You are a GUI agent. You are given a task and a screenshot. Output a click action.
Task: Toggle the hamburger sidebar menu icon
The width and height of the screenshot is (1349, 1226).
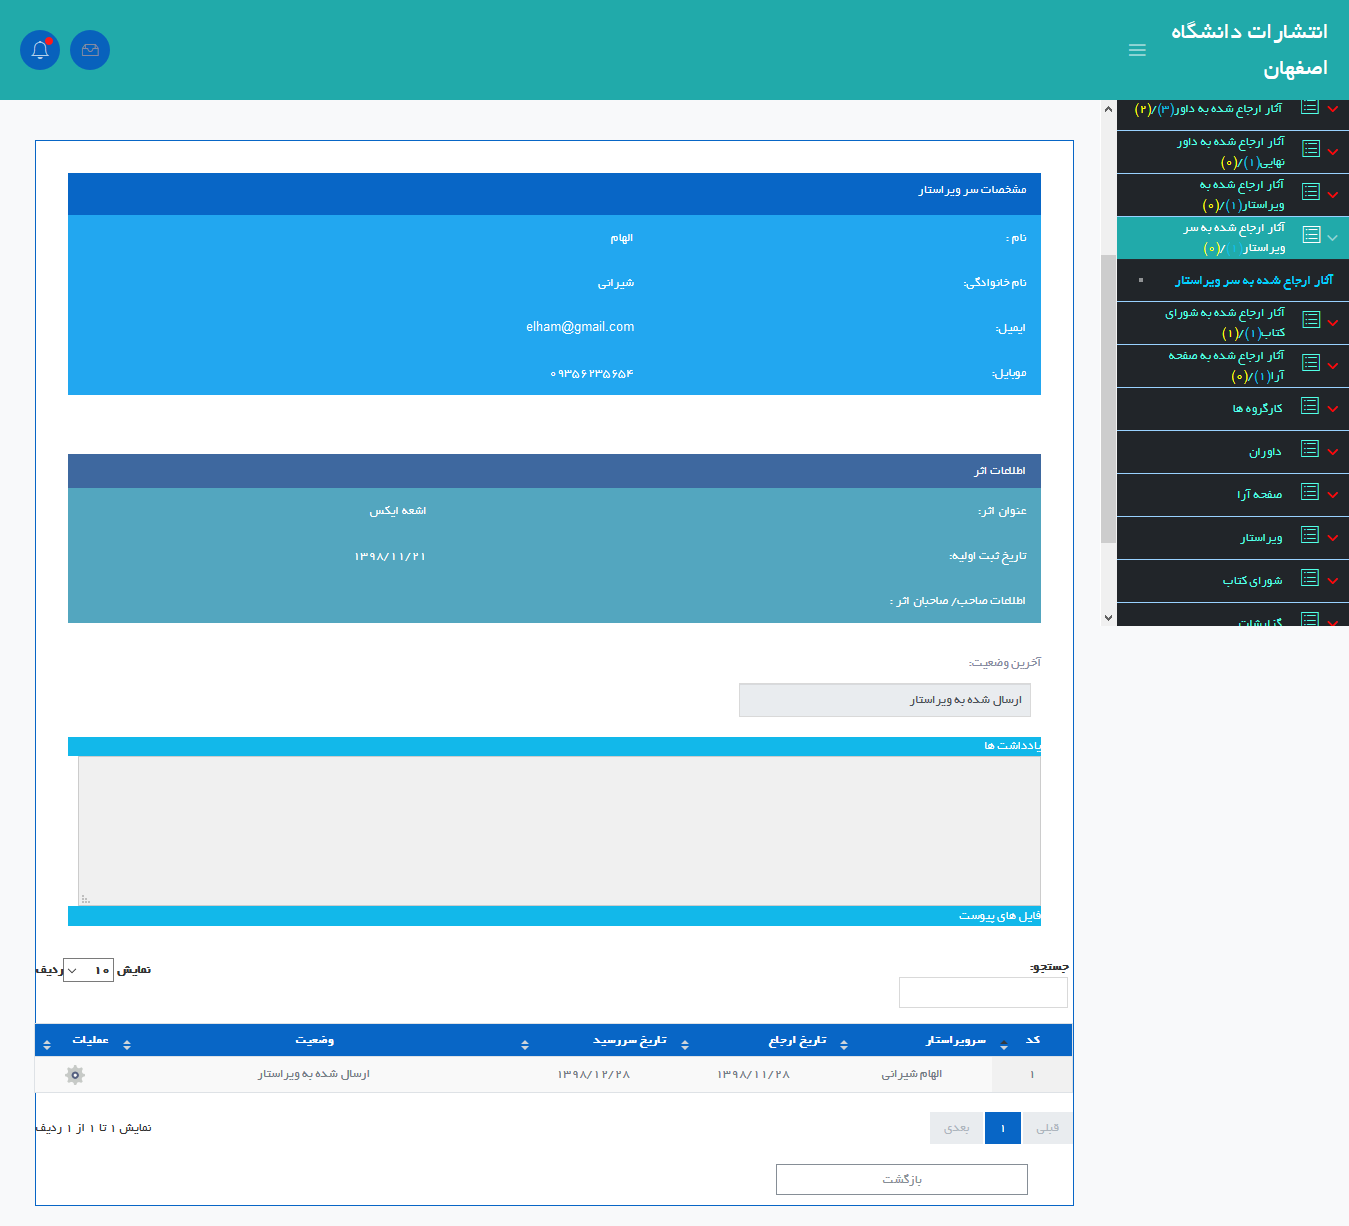[x=1137, y=50]
